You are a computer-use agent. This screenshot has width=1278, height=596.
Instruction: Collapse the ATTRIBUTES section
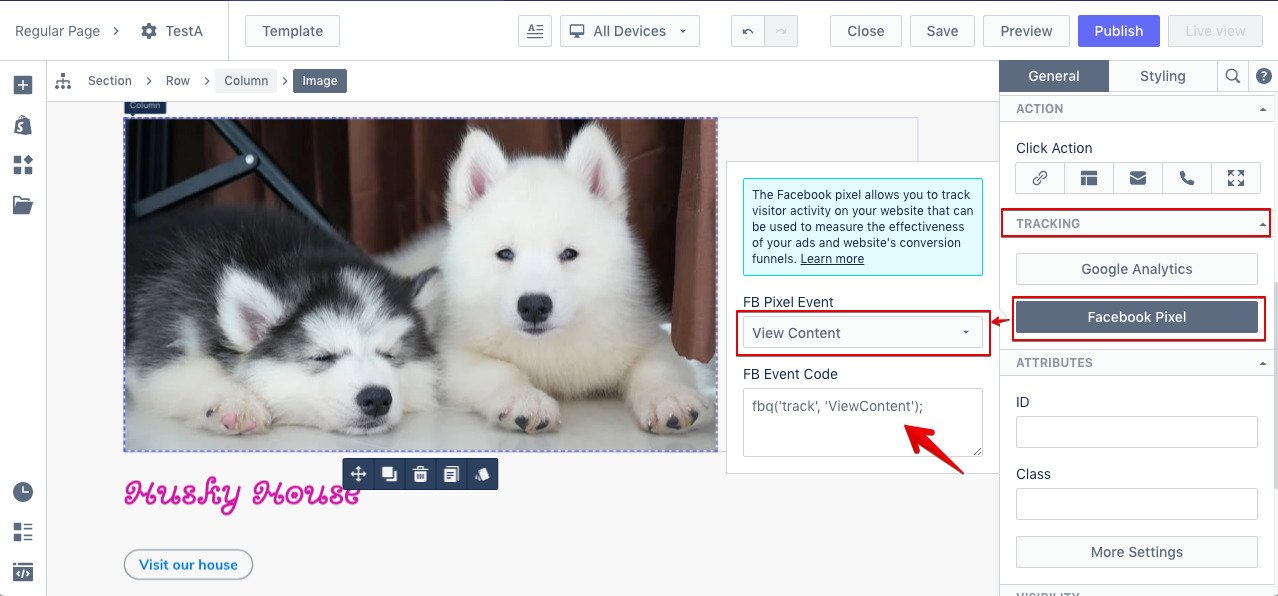click(1262, 363)
